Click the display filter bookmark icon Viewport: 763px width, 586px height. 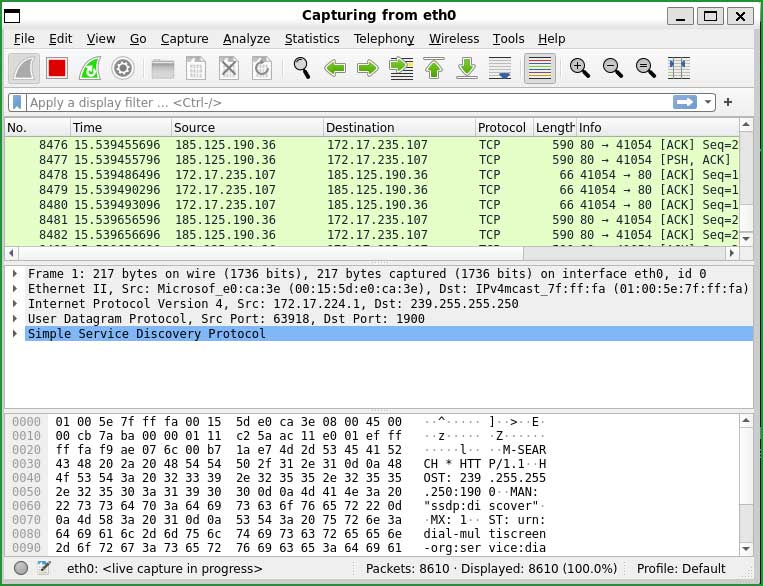point(17,102)
